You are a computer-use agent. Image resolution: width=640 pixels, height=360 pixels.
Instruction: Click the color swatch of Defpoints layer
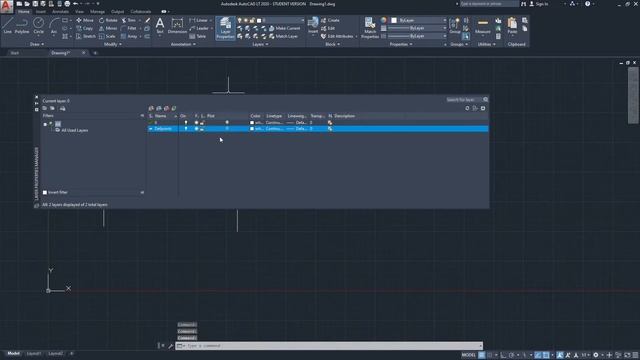point(252,129)
